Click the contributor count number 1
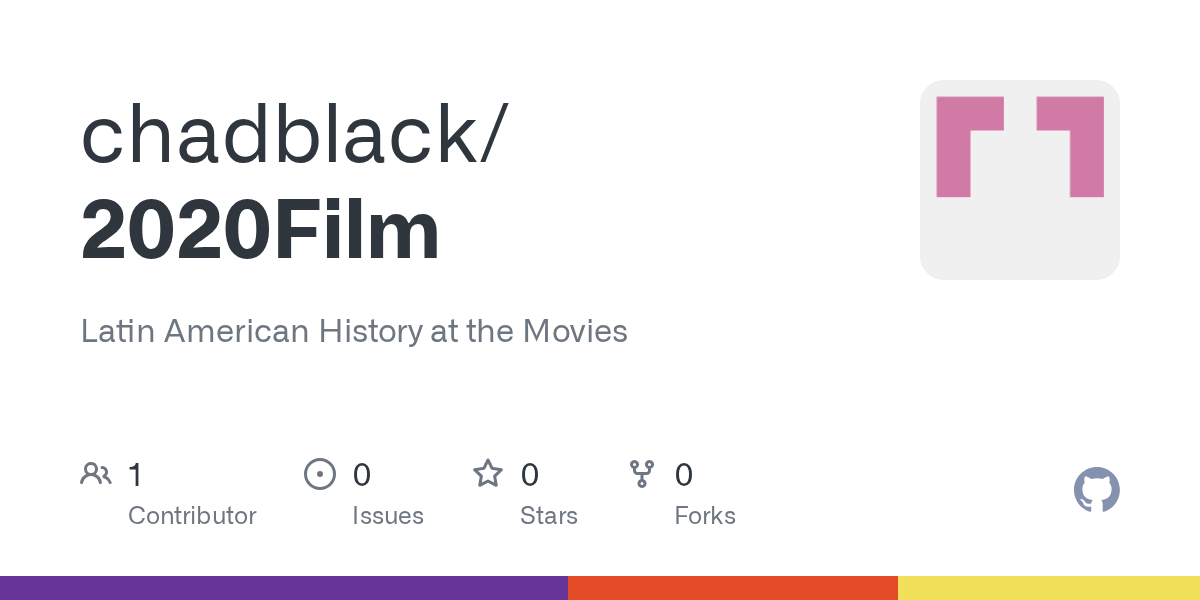The width and height of the screenshot is (1200, 600). coord(136,475)
